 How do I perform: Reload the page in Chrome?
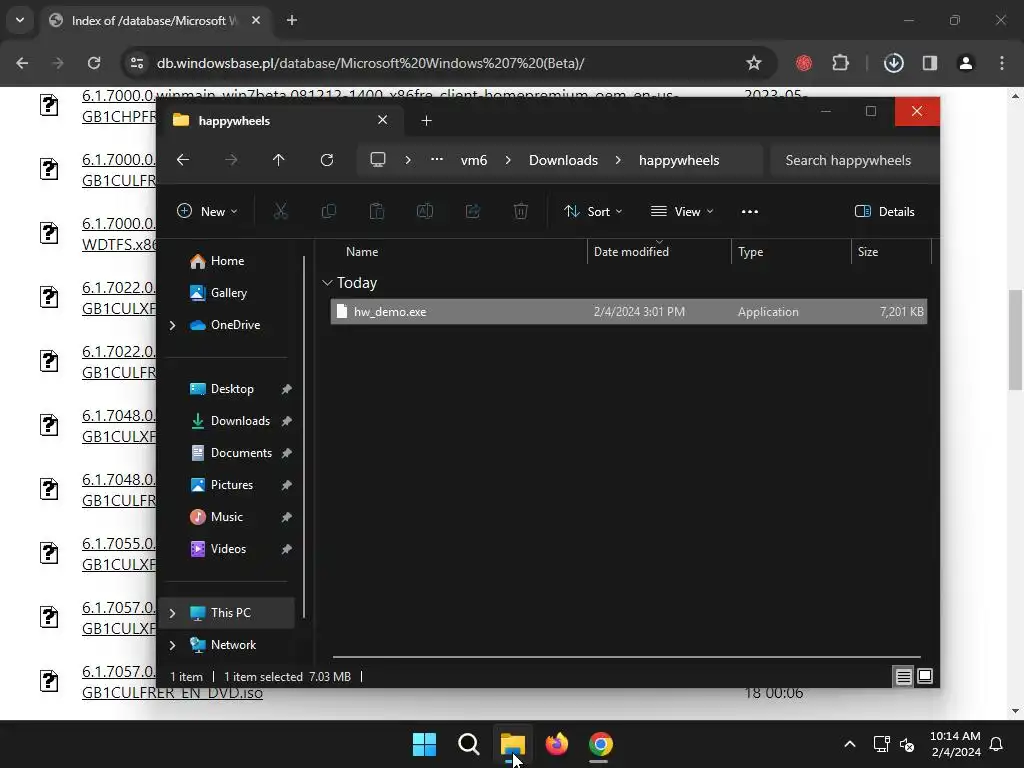point(94,63)
